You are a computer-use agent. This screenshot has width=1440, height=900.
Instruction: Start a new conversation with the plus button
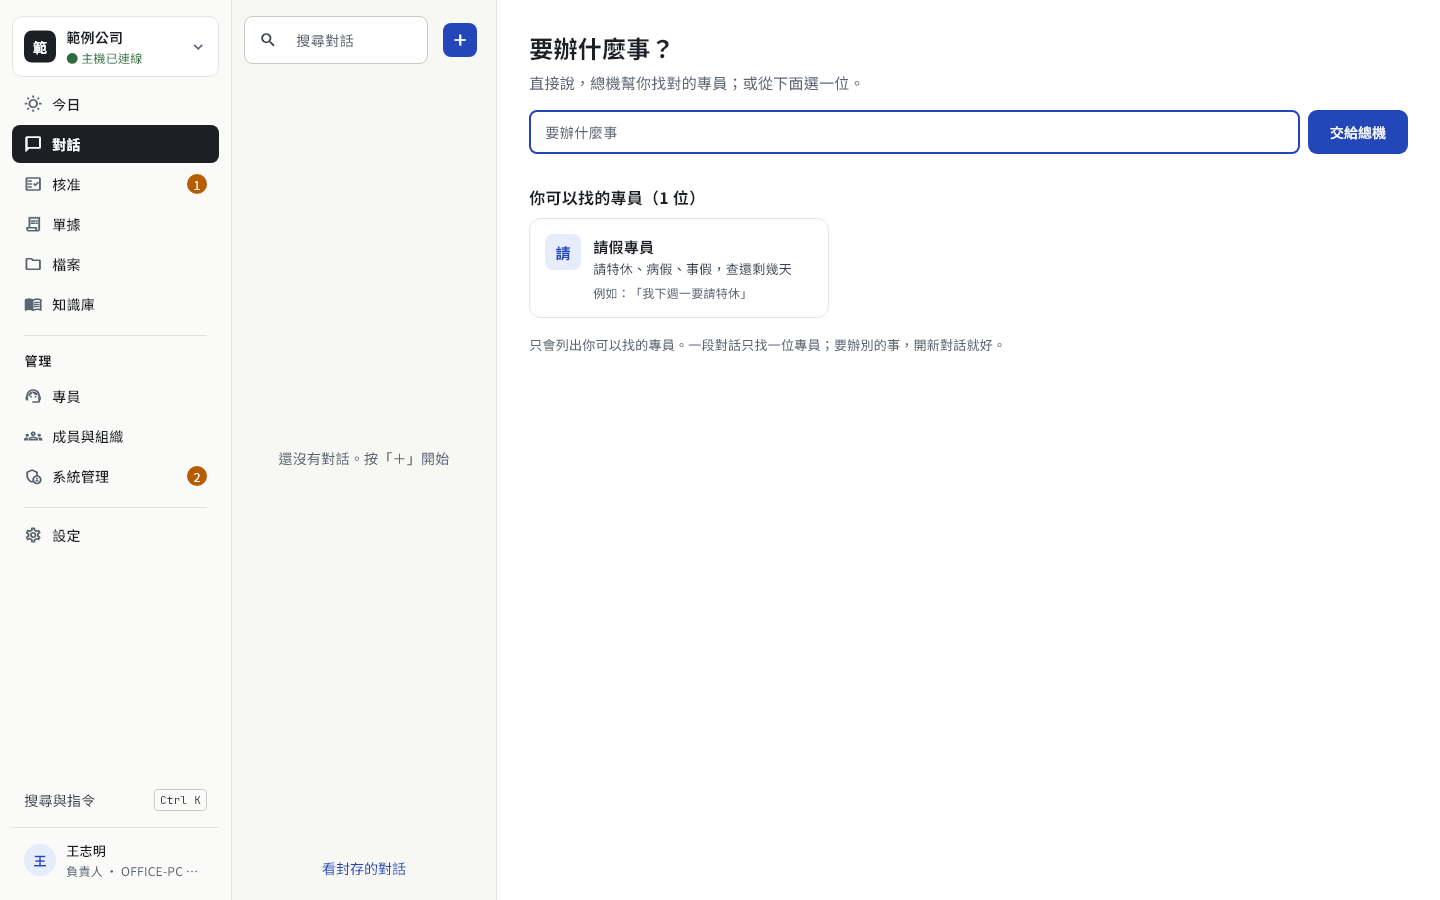pyautogui.click(x=460, y=40)
